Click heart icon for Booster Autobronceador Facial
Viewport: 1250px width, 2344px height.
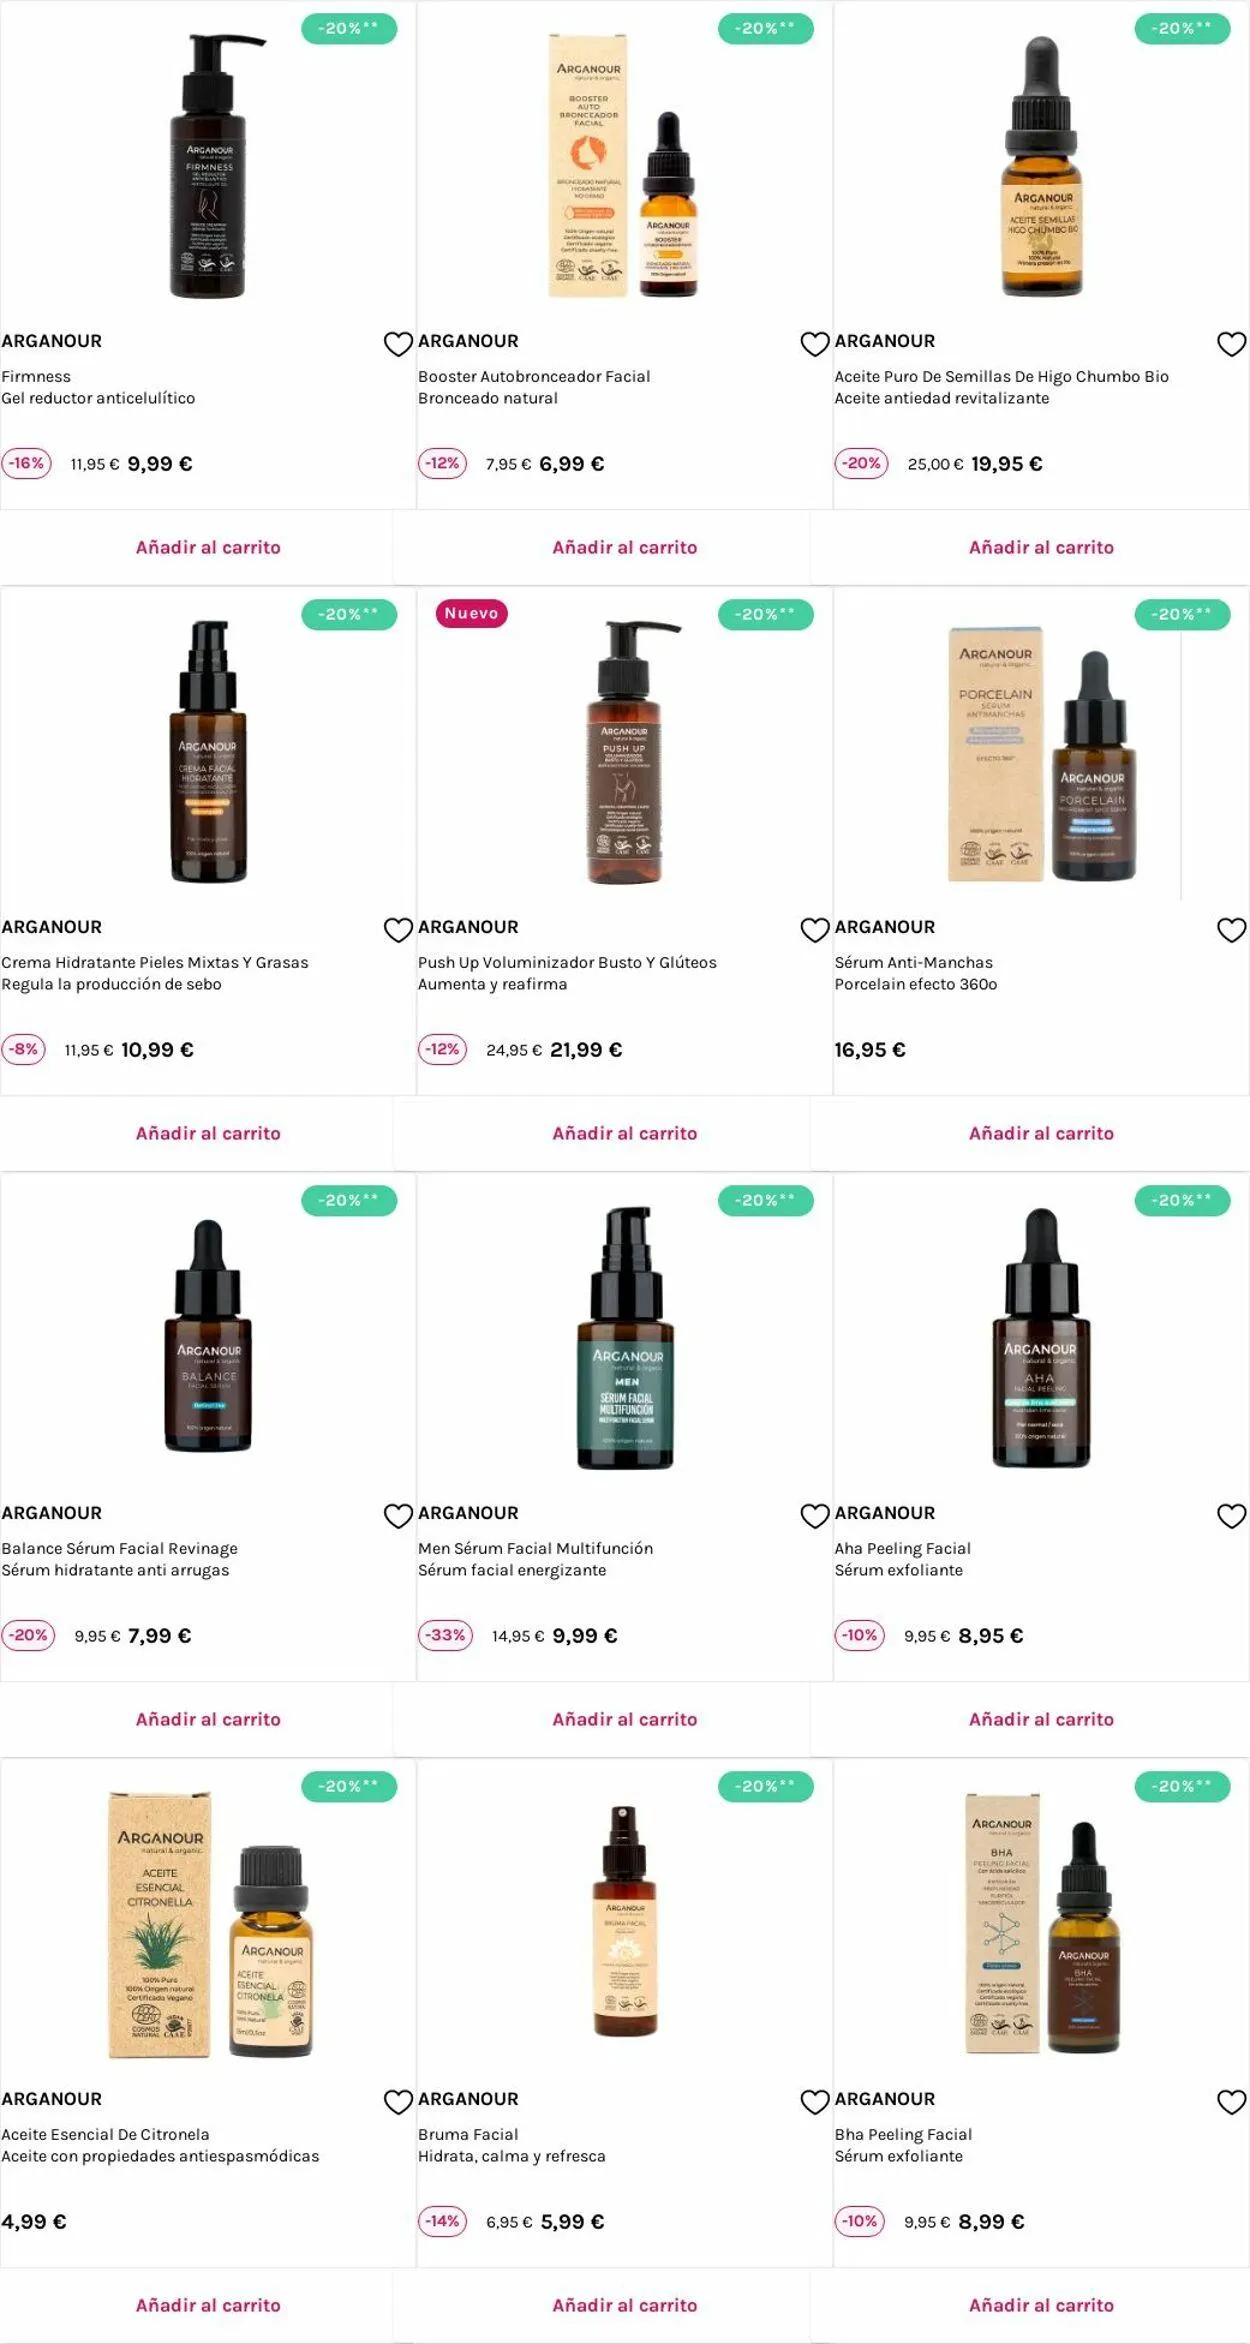tap(815, 344)
